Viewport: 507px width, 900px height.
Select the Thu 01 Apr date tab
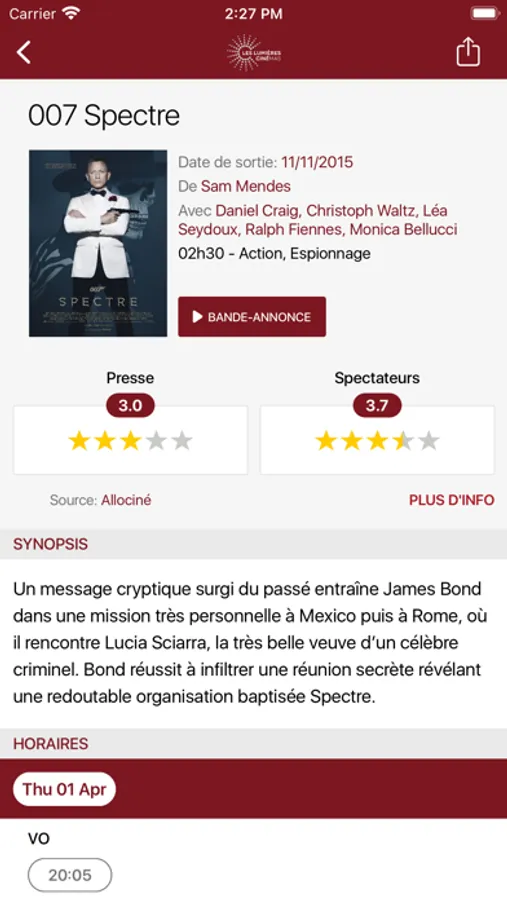(64, 789)
